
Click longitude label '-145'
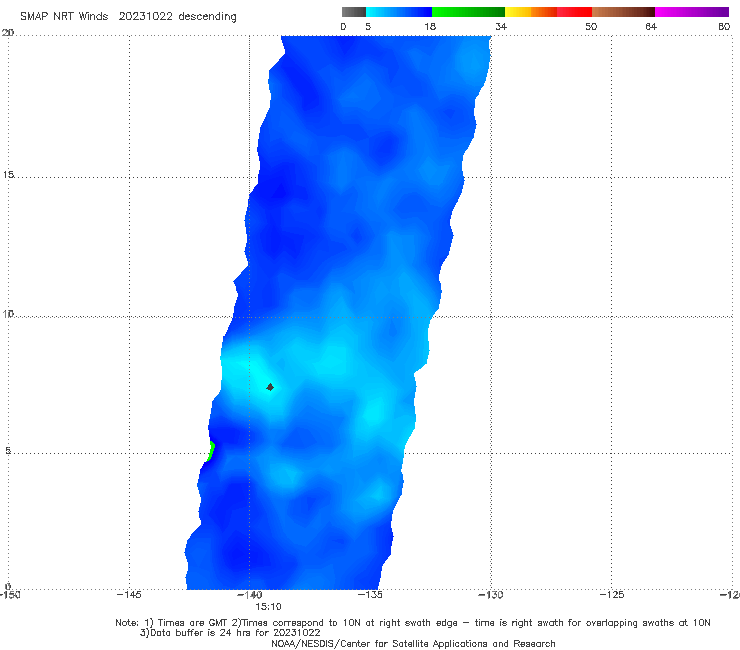128,595
